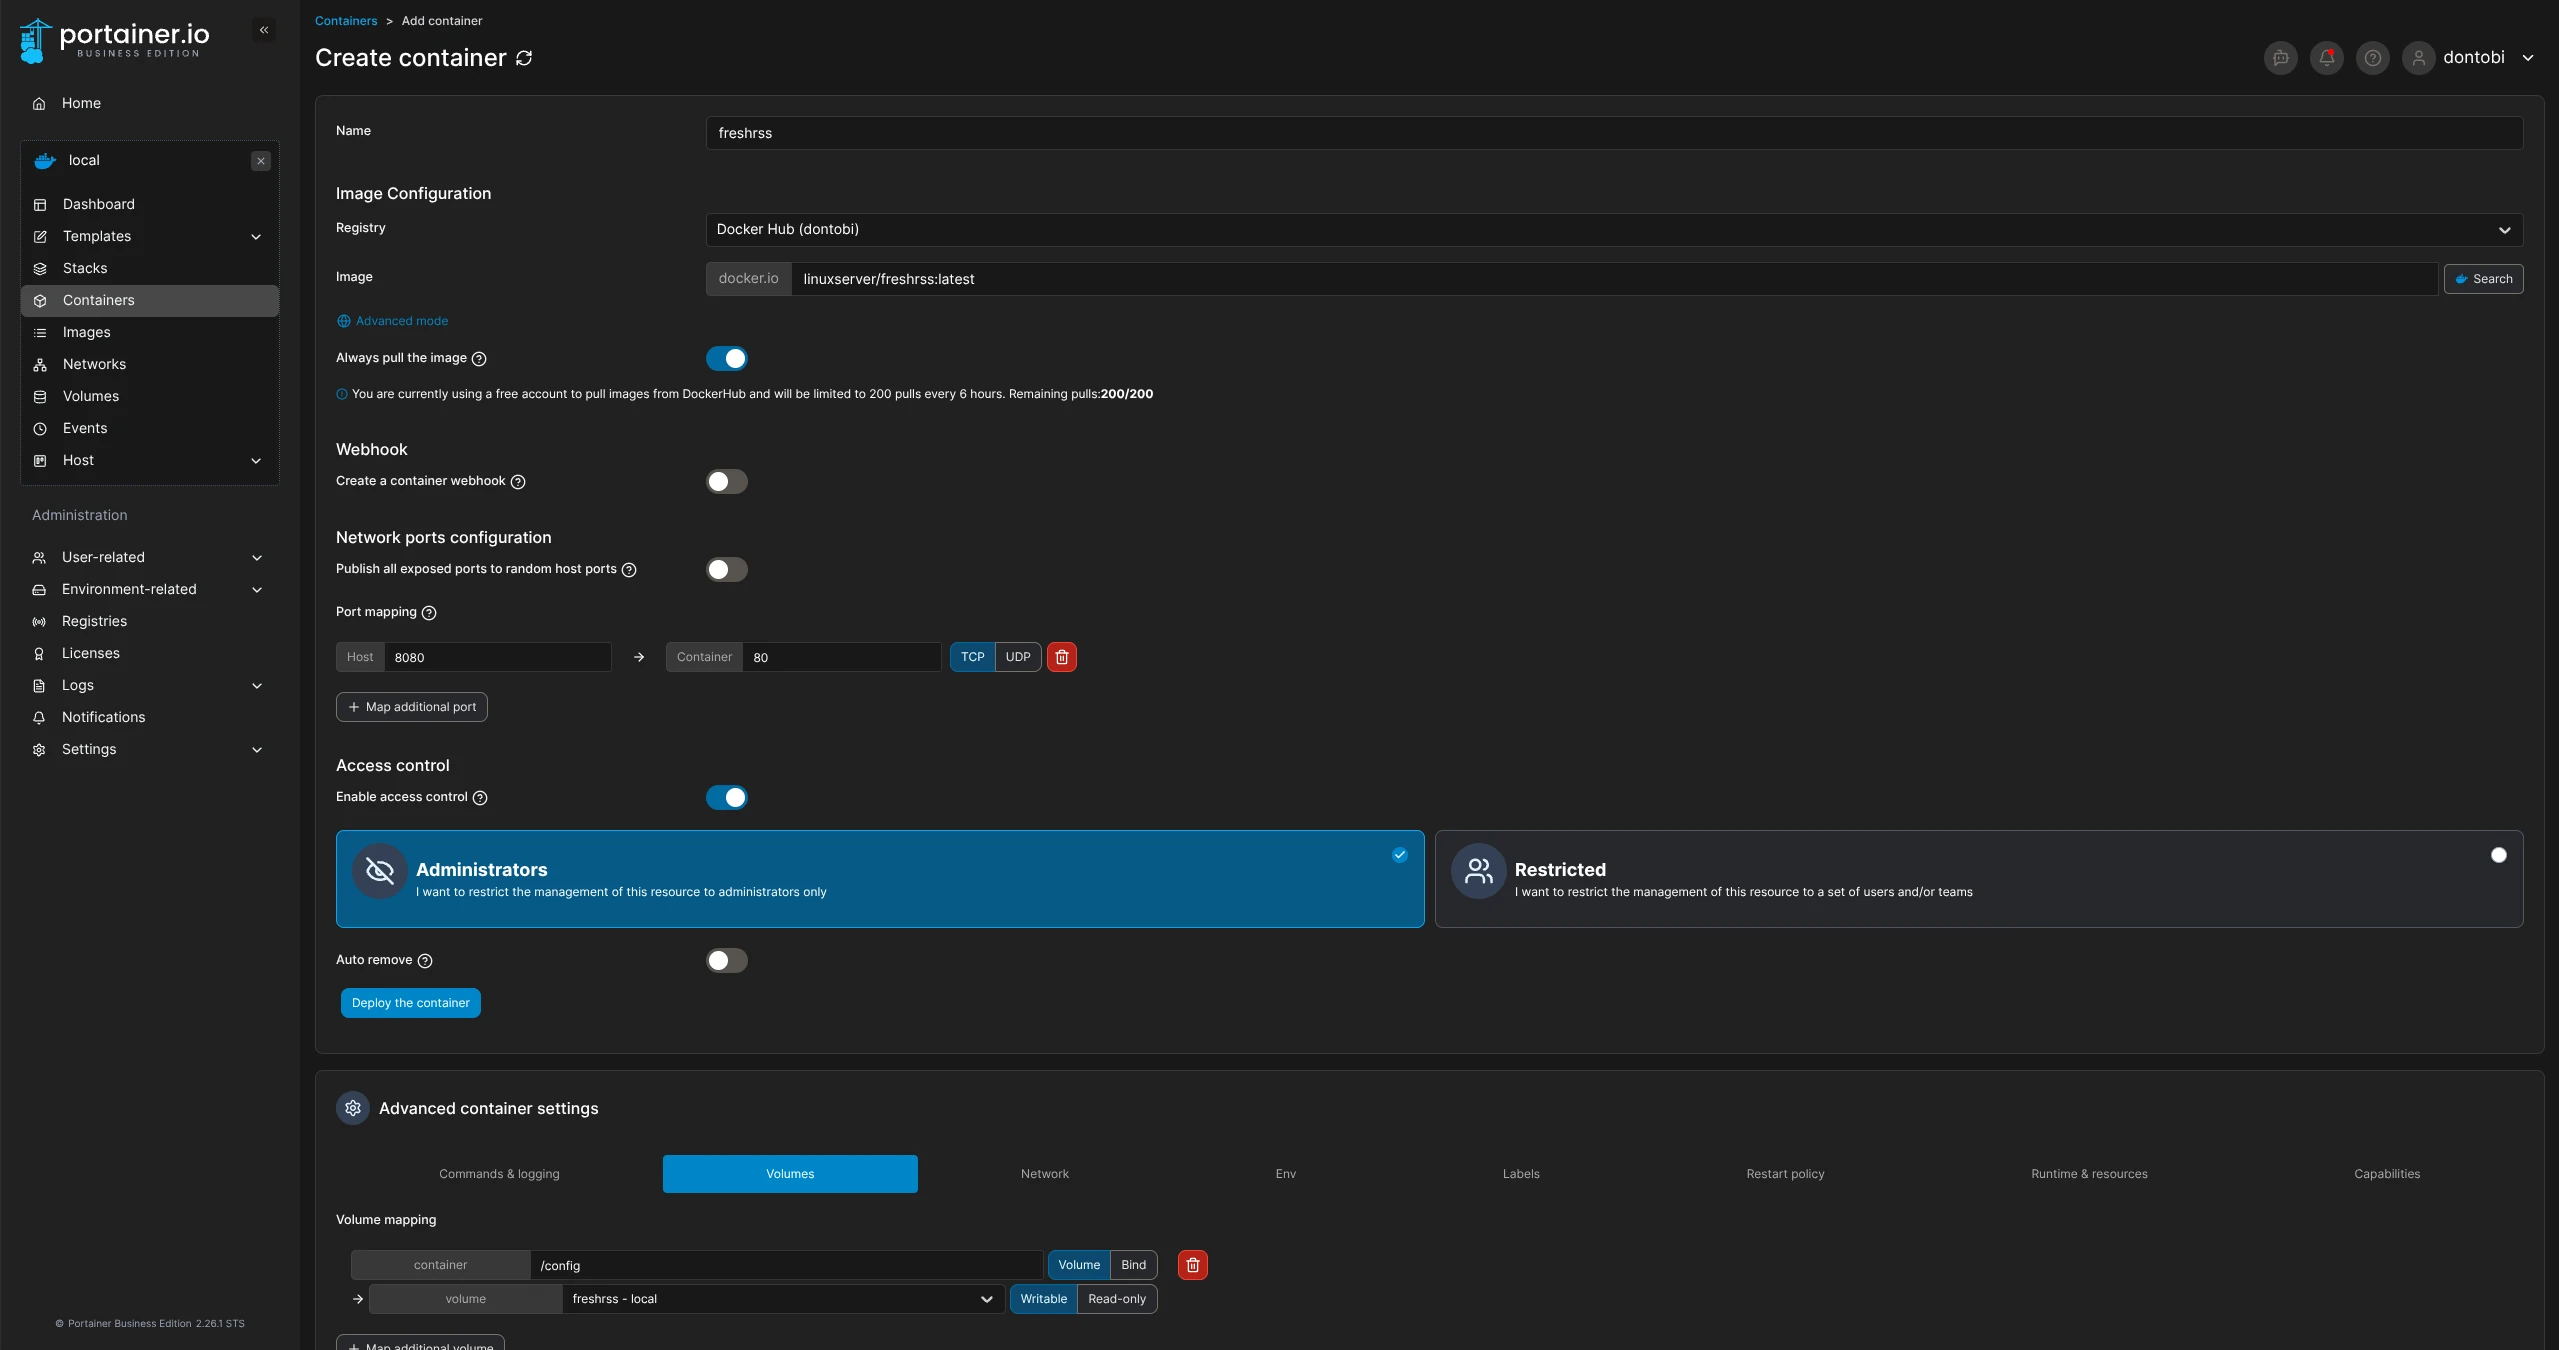Open Home in the sidebar

[150, 103]
